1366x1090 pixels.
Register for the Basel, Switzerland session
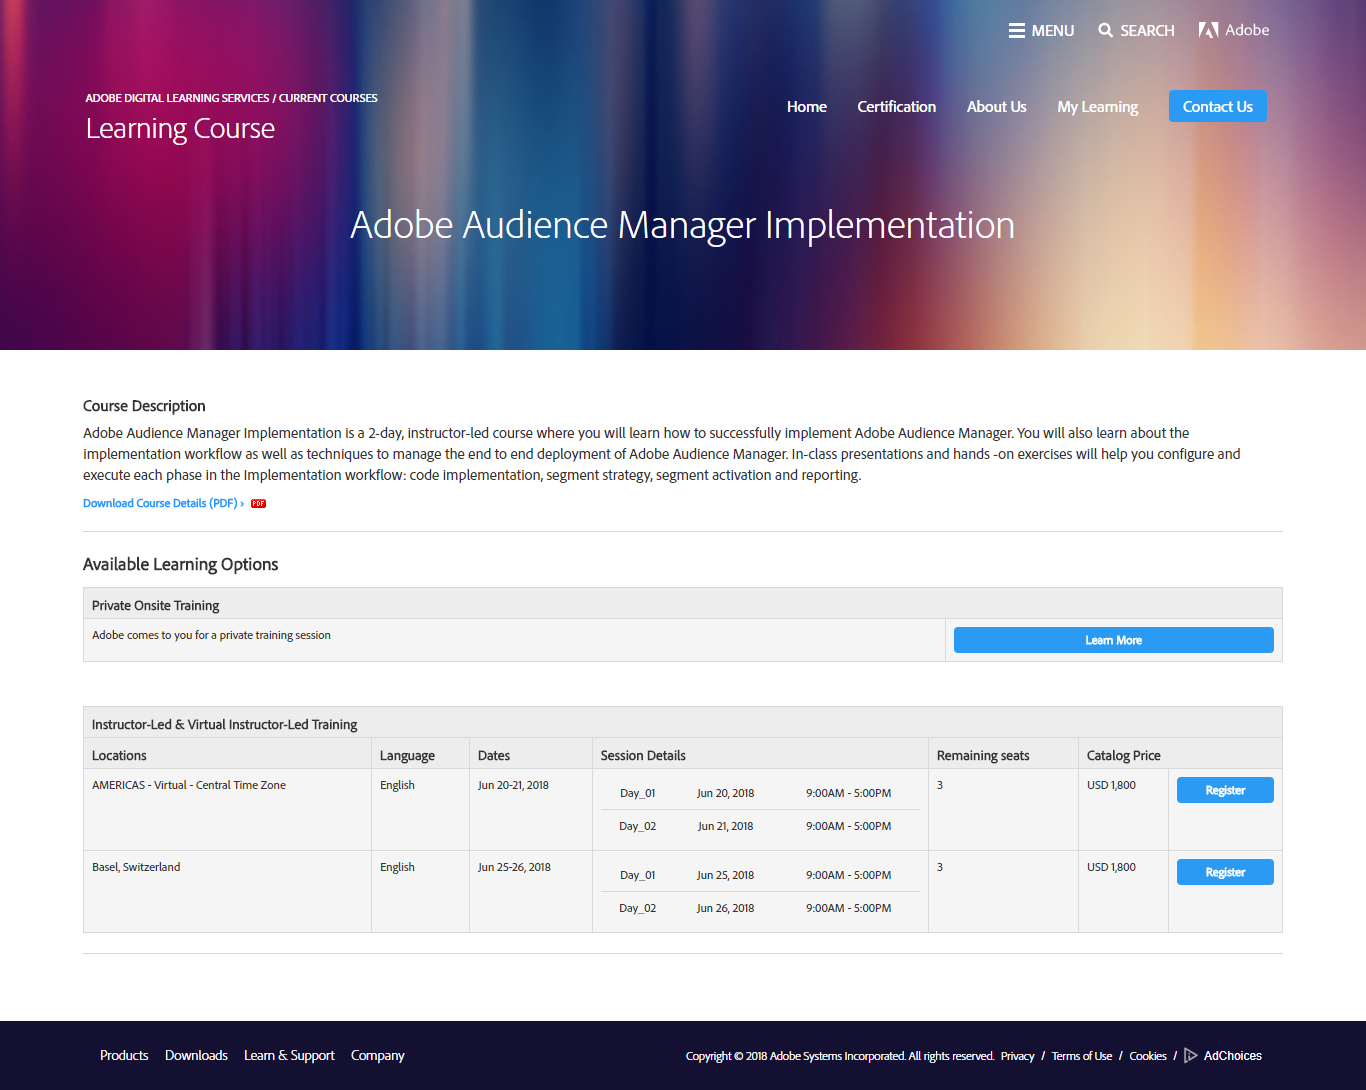(x=1225, y=872)
